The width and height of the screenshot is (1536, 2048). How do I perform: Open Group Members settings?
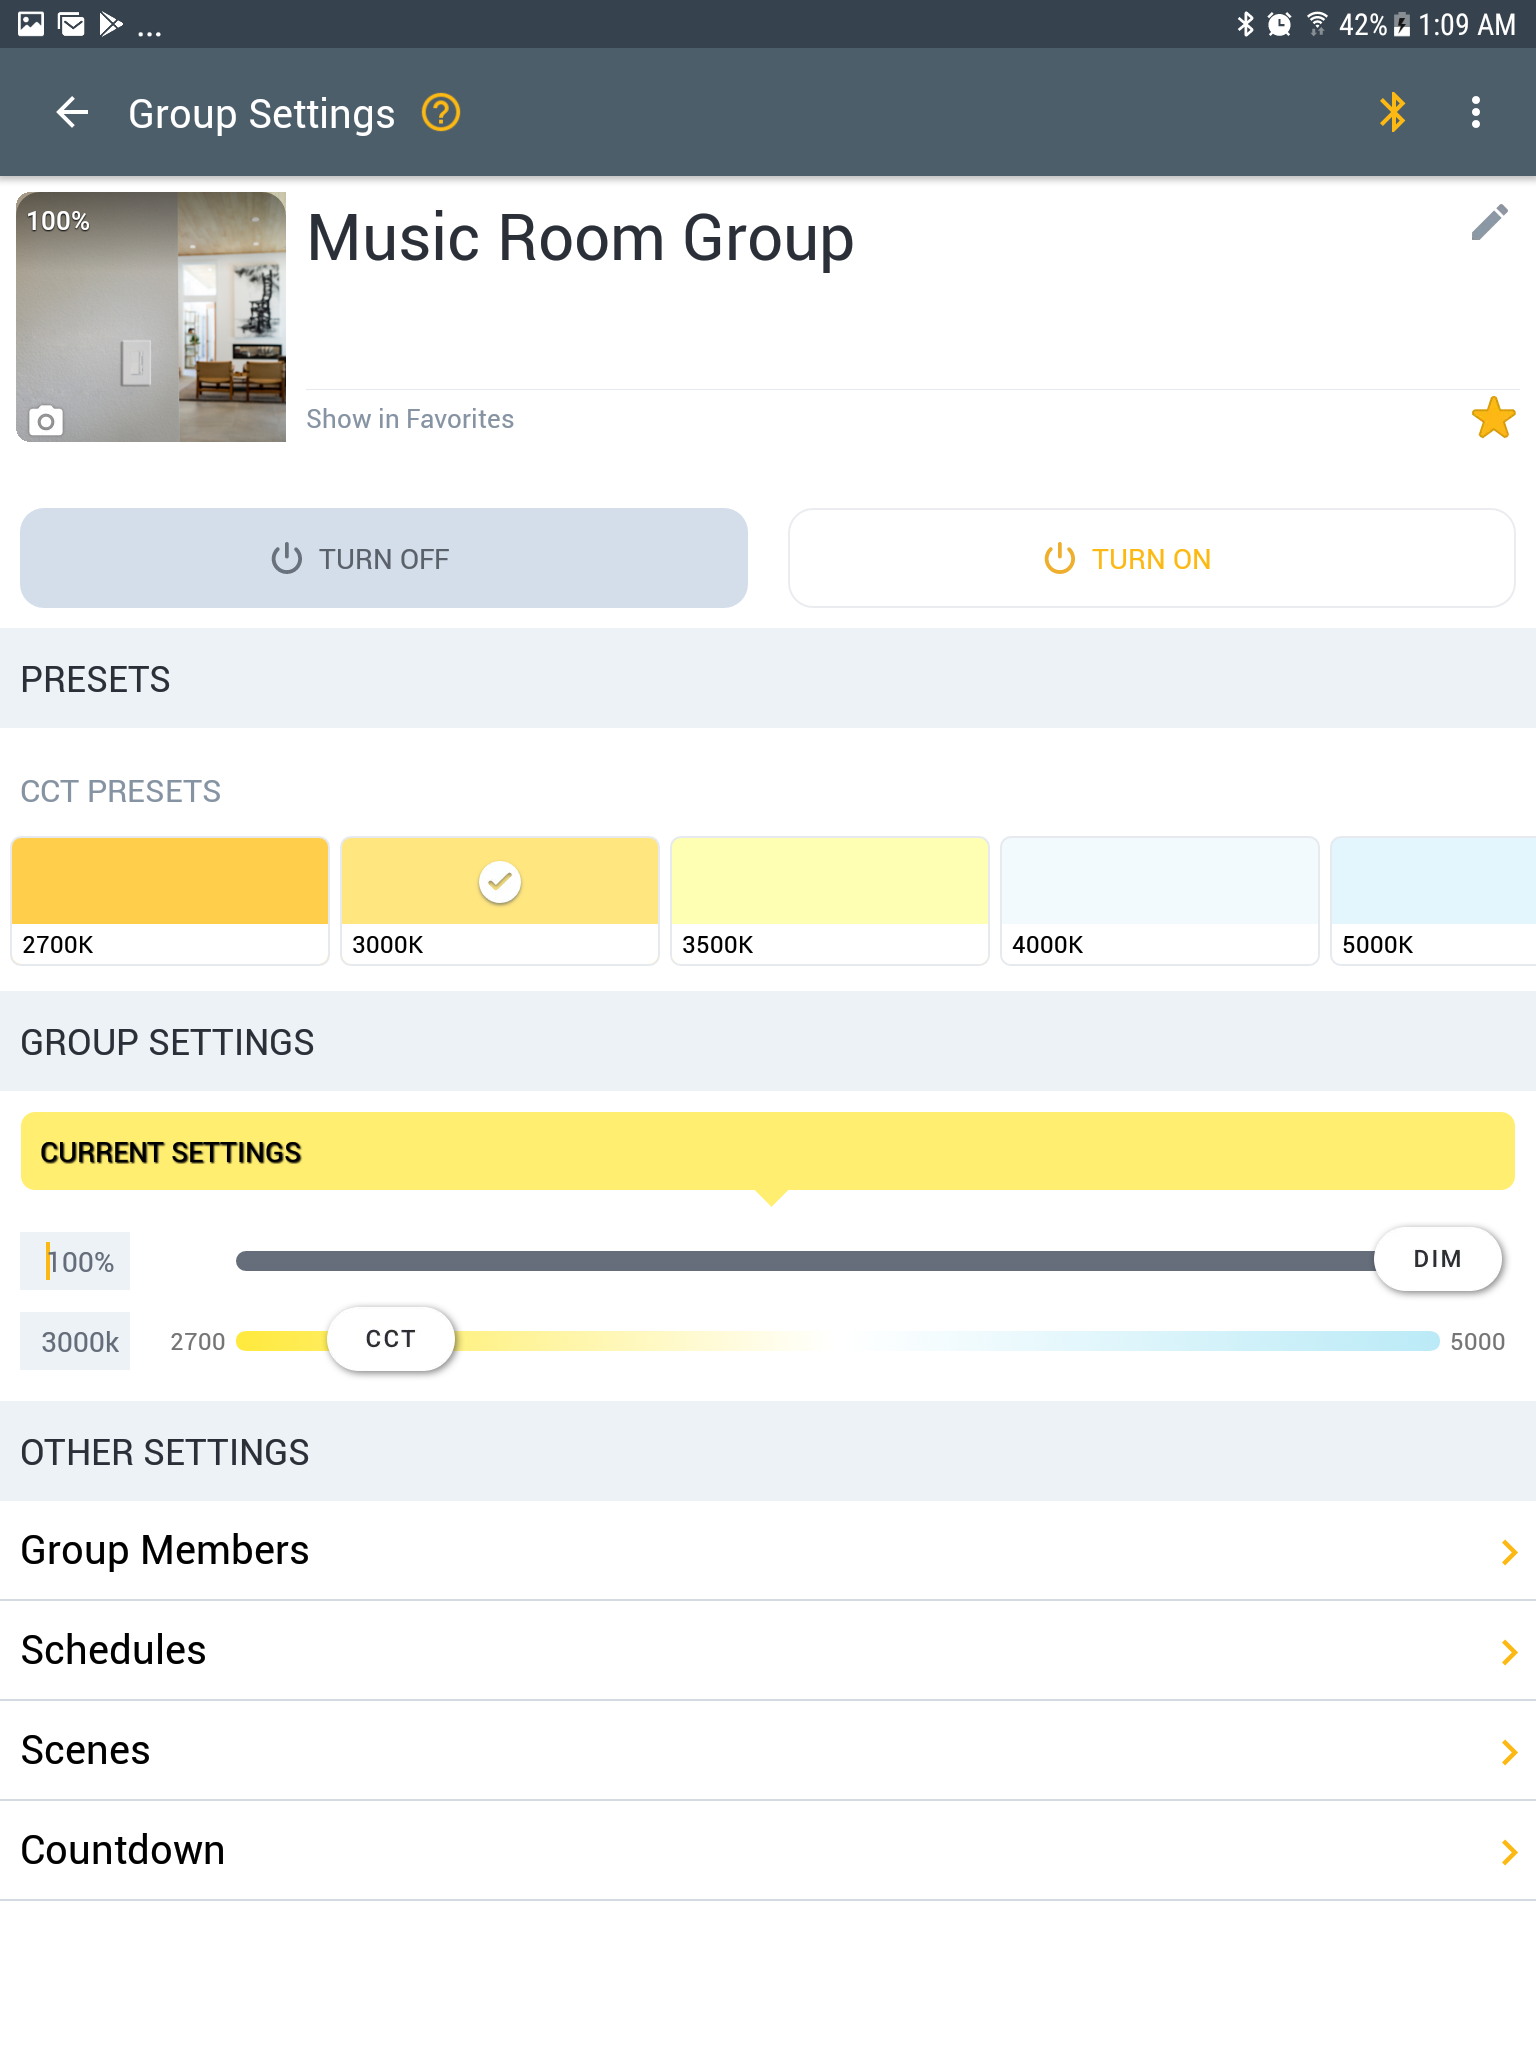tap(768, 1550)
